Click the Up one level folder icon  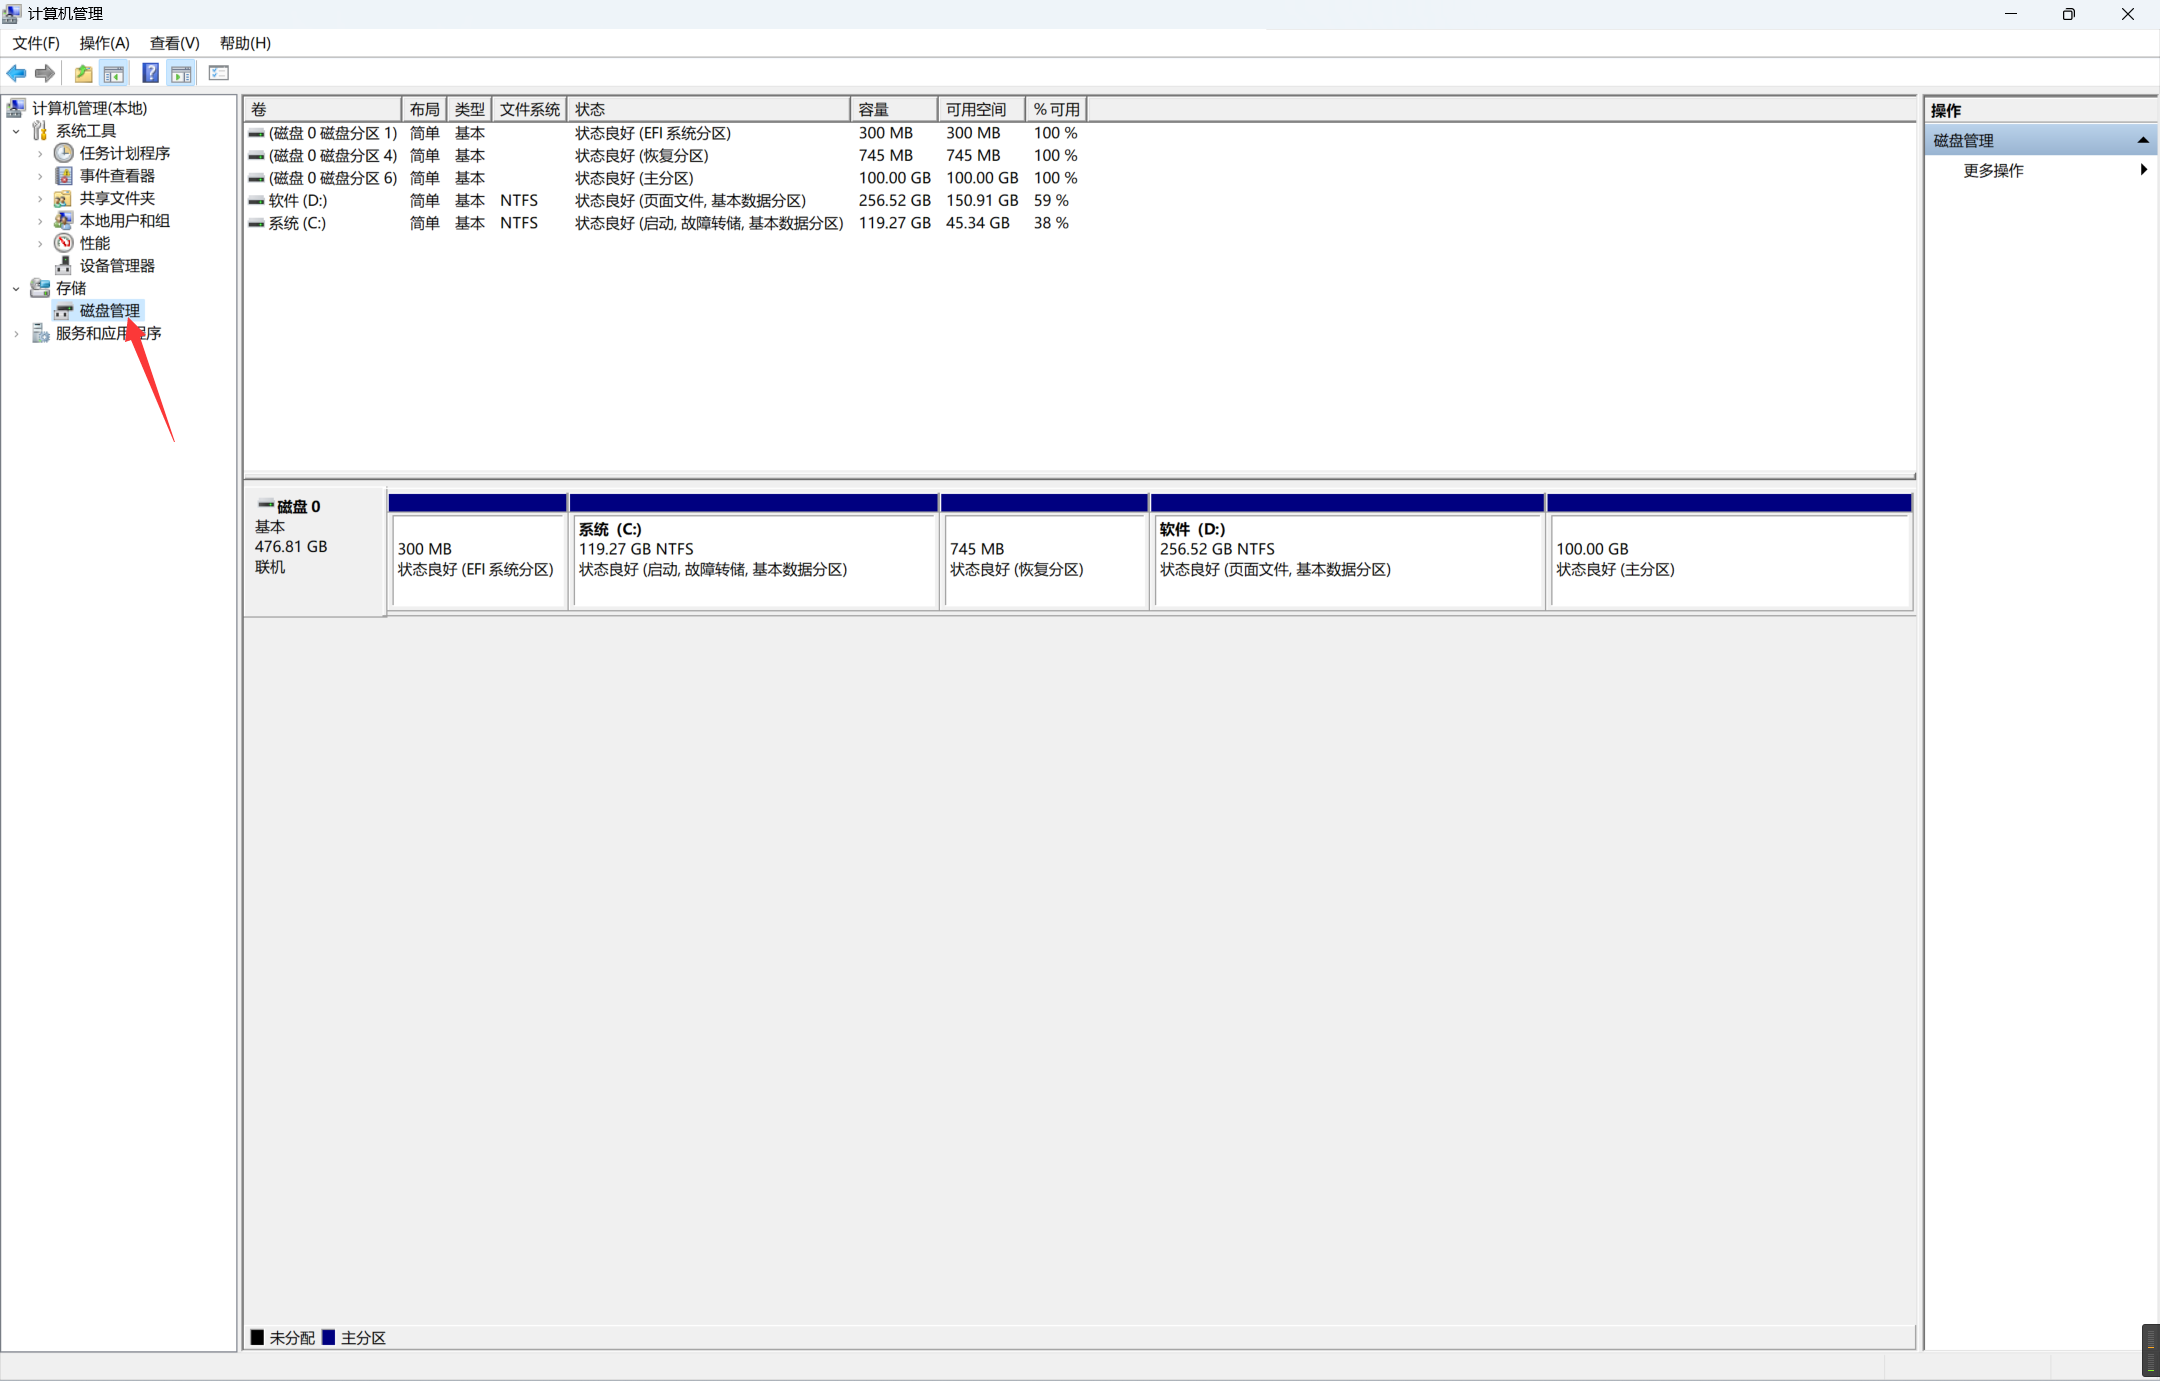tap(83, 73)
